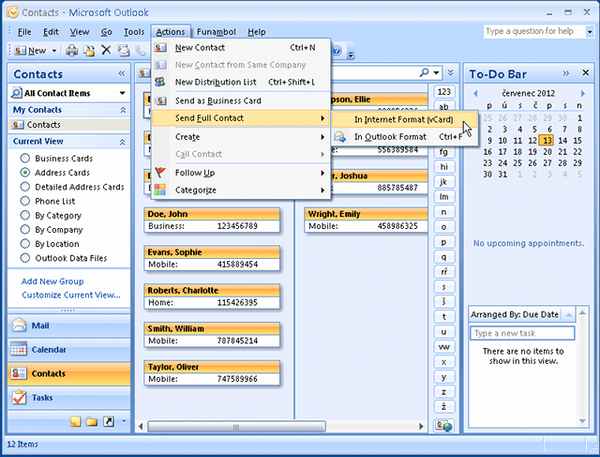Open Folder List icon in navigation pane
Image resolution: width=600 pixels, height=457 pixels.
coord(91,422)
